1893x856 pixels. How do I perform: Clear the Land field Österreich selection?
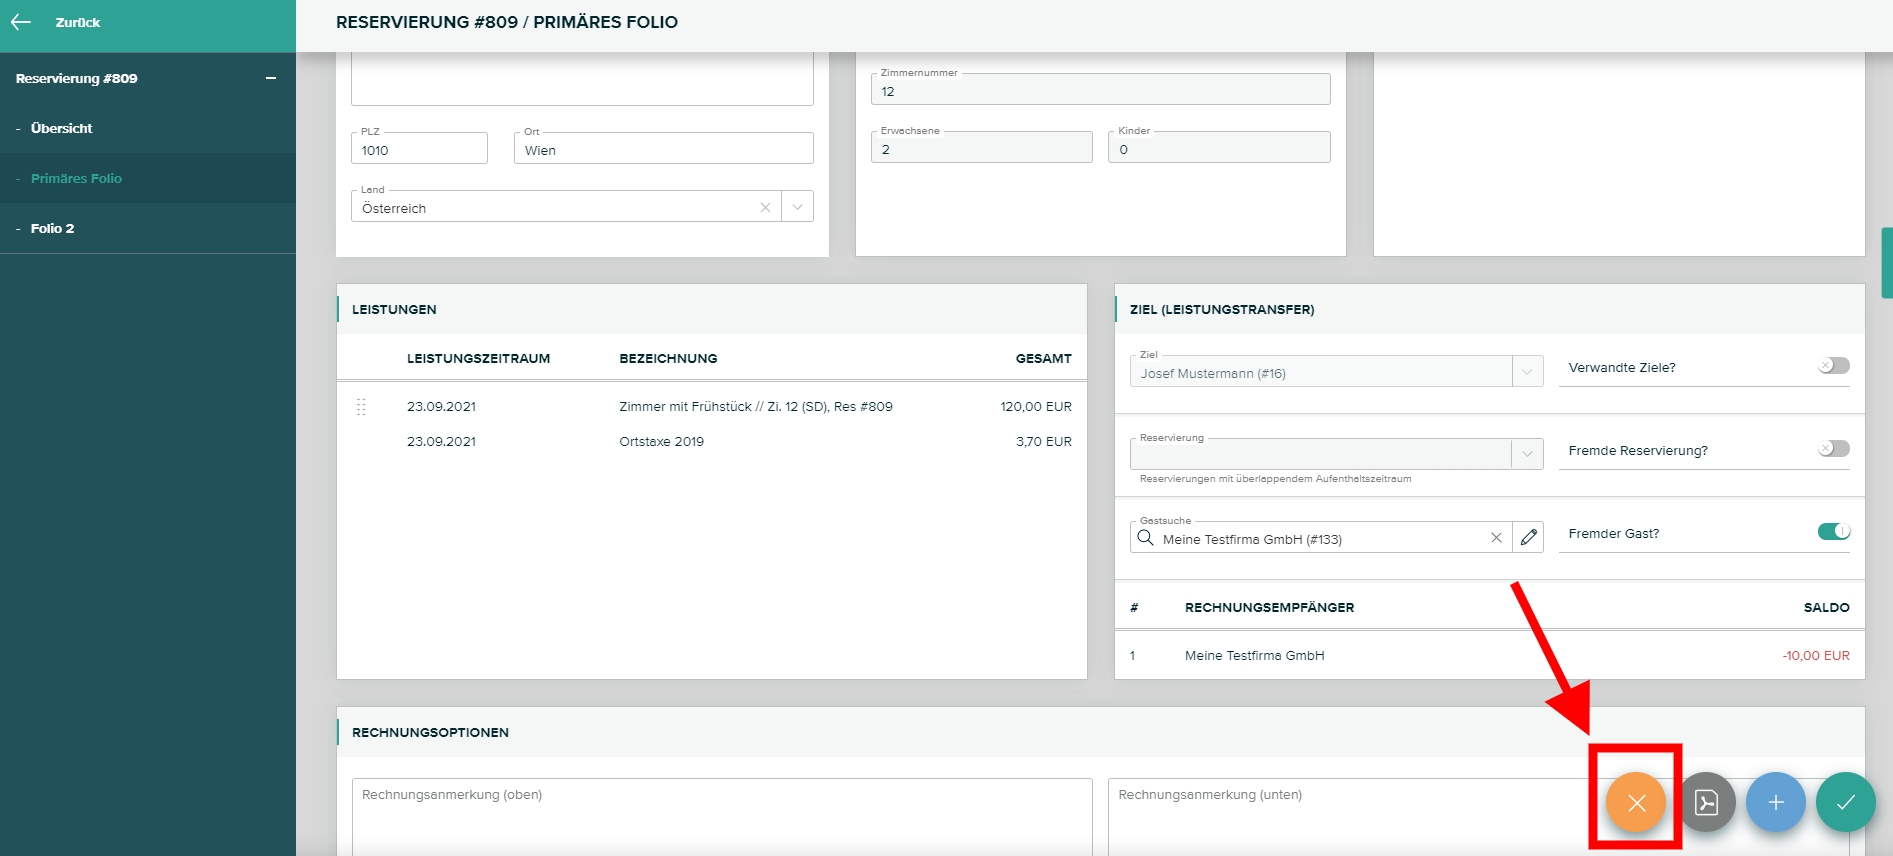pos(765,207)
